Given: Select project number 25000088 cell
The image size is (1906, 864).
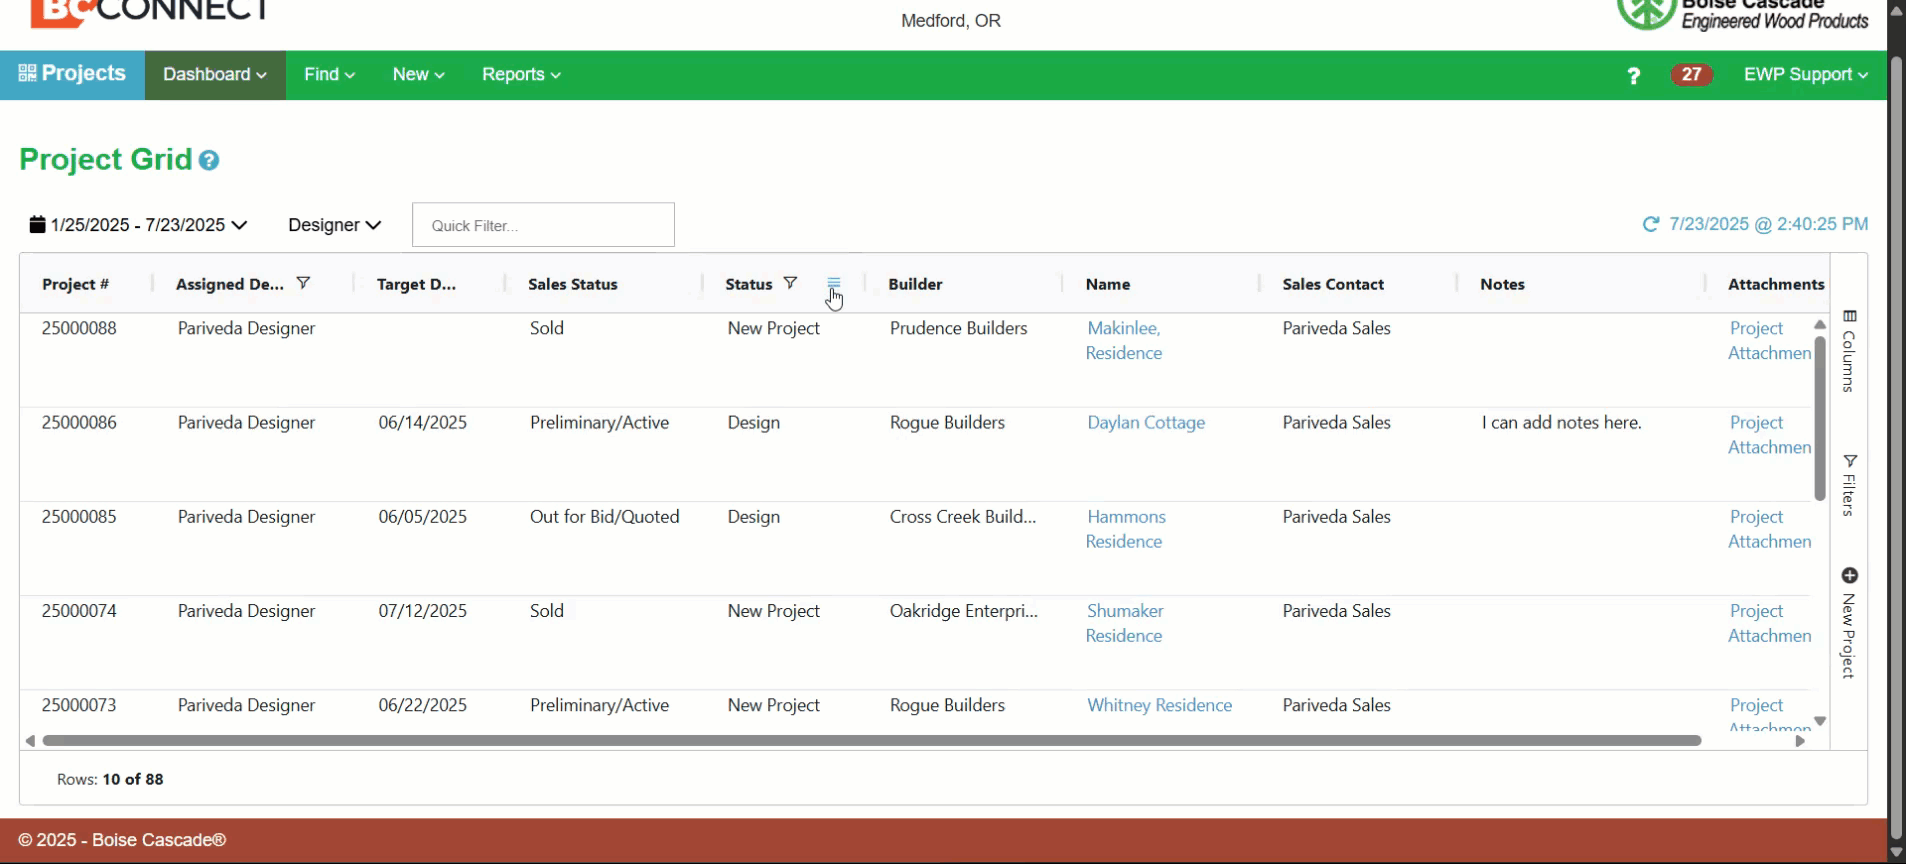Looking at the screenshot, I should (79, 328).
